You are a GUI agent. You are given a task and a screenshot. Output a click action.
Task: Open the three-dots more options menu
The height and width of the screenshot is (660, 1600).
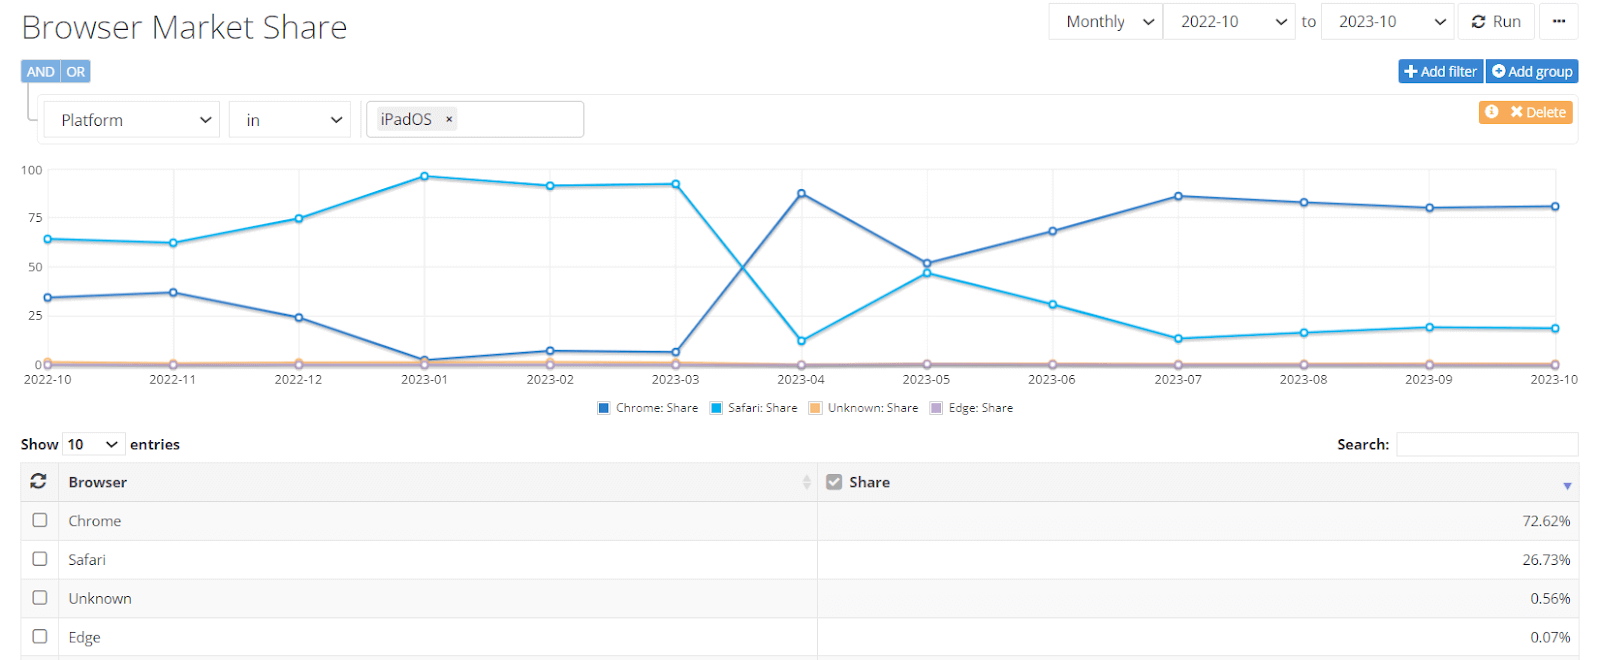point(1559,21)
